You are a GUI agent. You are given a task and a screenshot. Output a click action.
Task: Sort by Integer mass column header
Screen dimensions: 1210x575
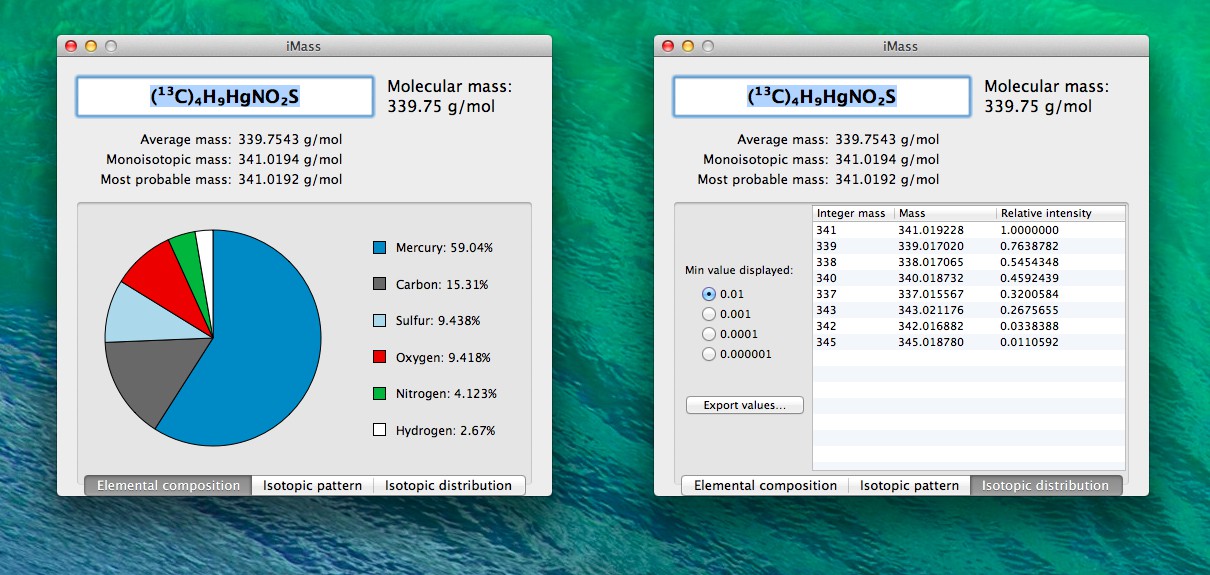point(854,214)
